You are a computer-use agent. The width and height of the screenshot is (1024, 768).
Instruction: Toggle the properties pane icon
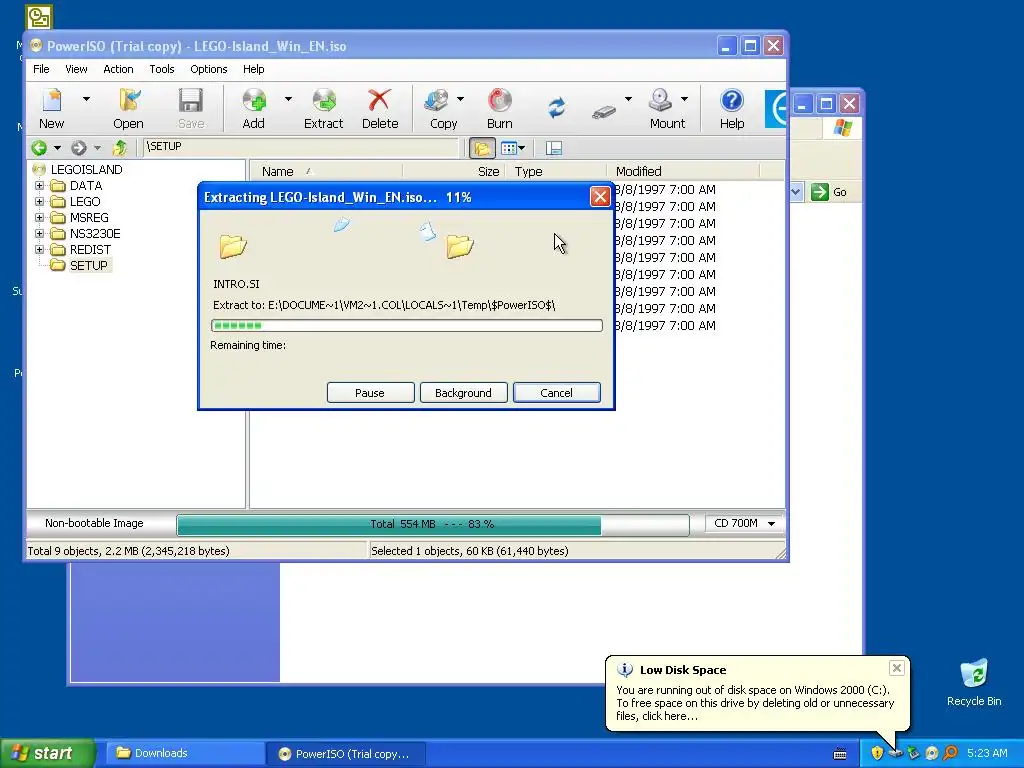click(x=554, y=148)
